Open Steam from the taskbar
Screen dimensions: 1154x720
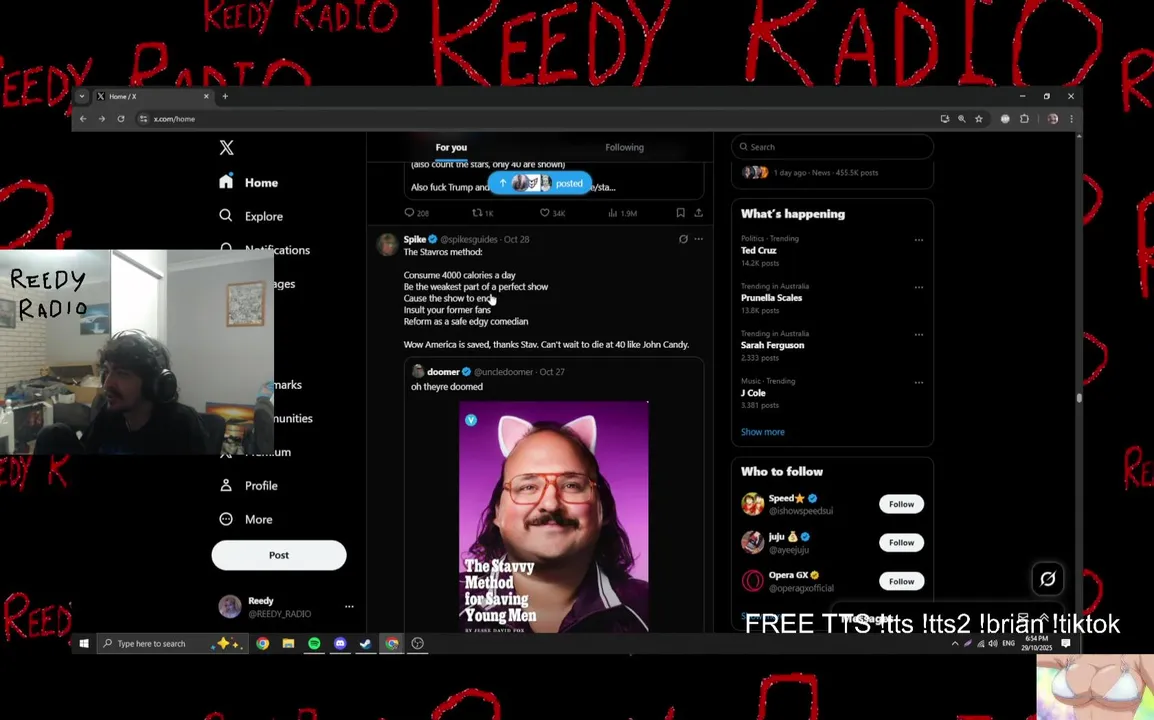coord(366,643)
